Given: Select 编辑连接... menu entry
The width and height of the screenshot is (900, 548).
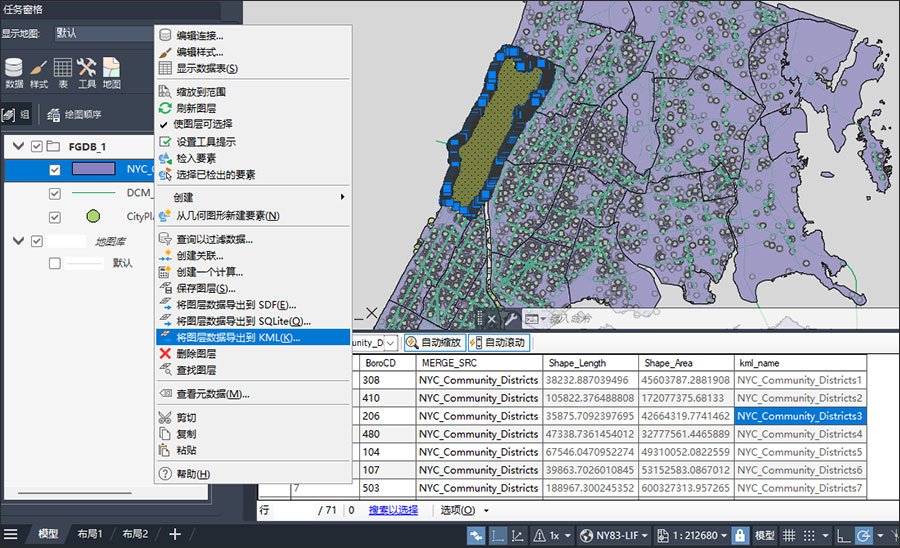Looking at the screenshot, I should click(x=254, y=36).
